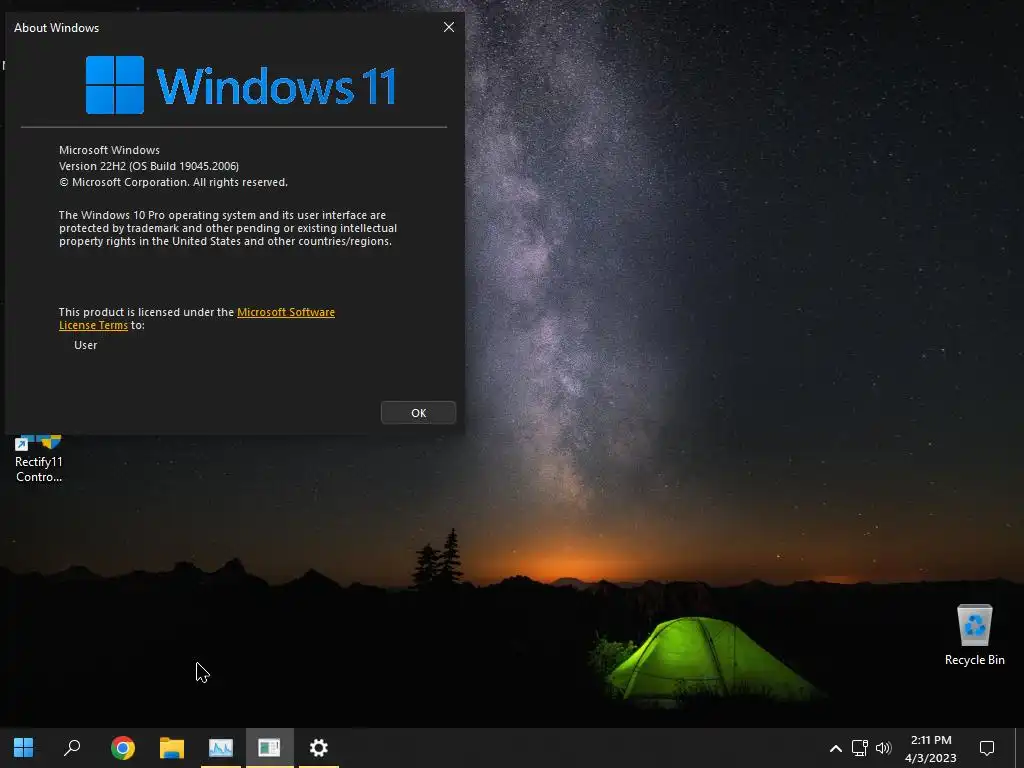Click the Microsoft Corporation copyright line
This screenshot has width=1024, height=768.
(173, 182)
